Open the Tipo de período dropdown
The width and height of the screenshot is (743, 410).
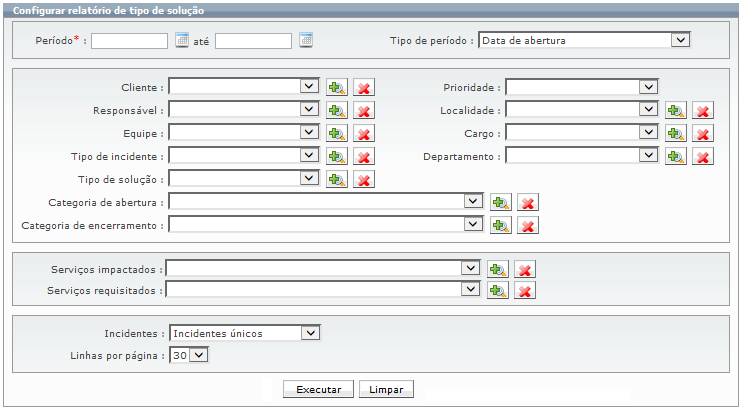[x=584, y=40]
